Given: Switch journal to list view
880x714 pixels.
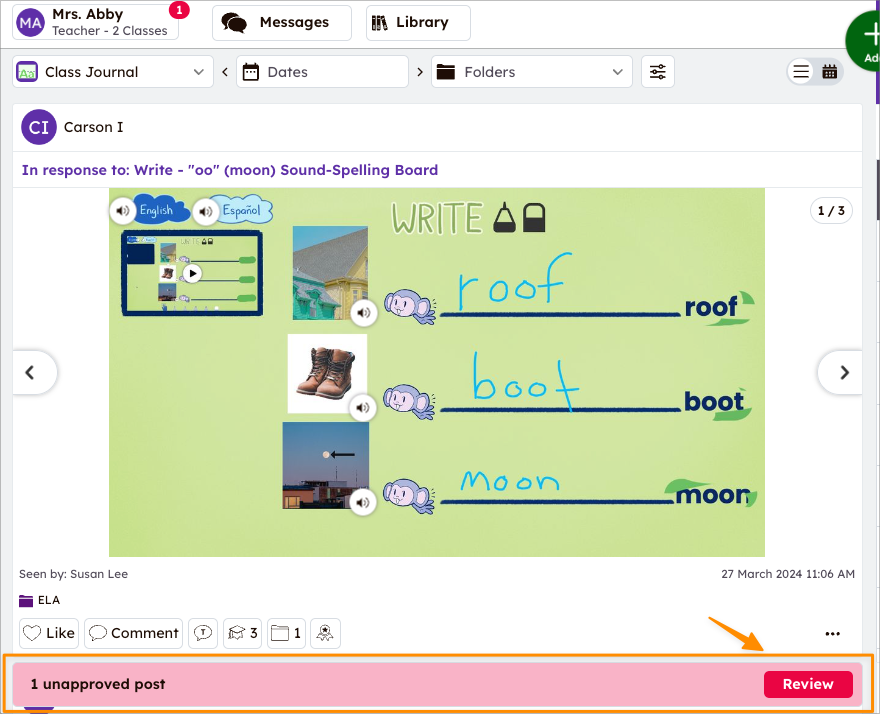Looking at the screenshot, I should click(x=801, y=71).
